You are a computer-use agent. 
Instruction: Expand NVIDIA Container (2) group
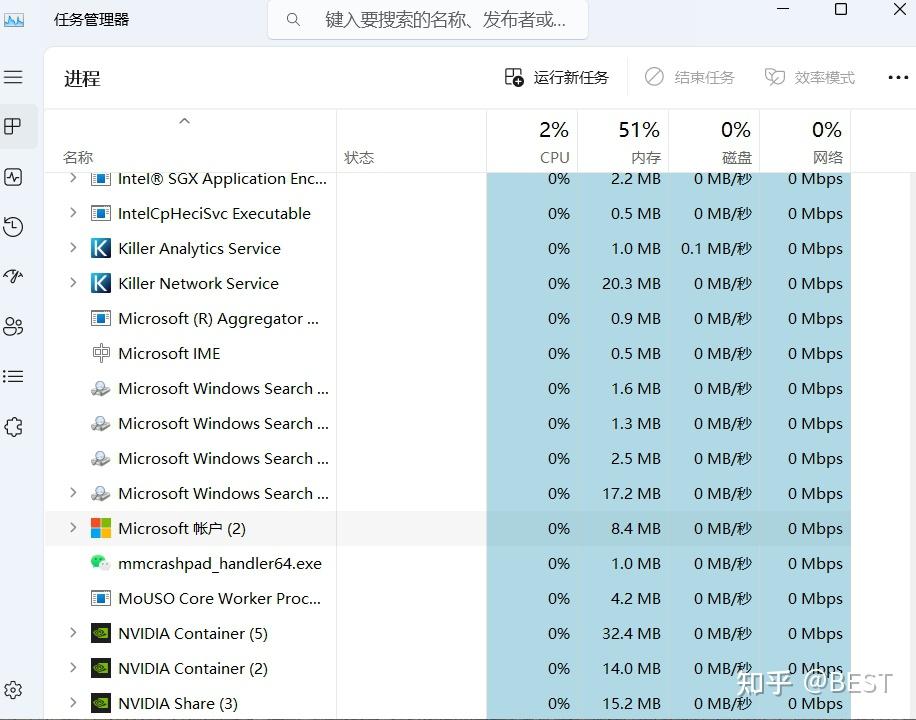73,668
